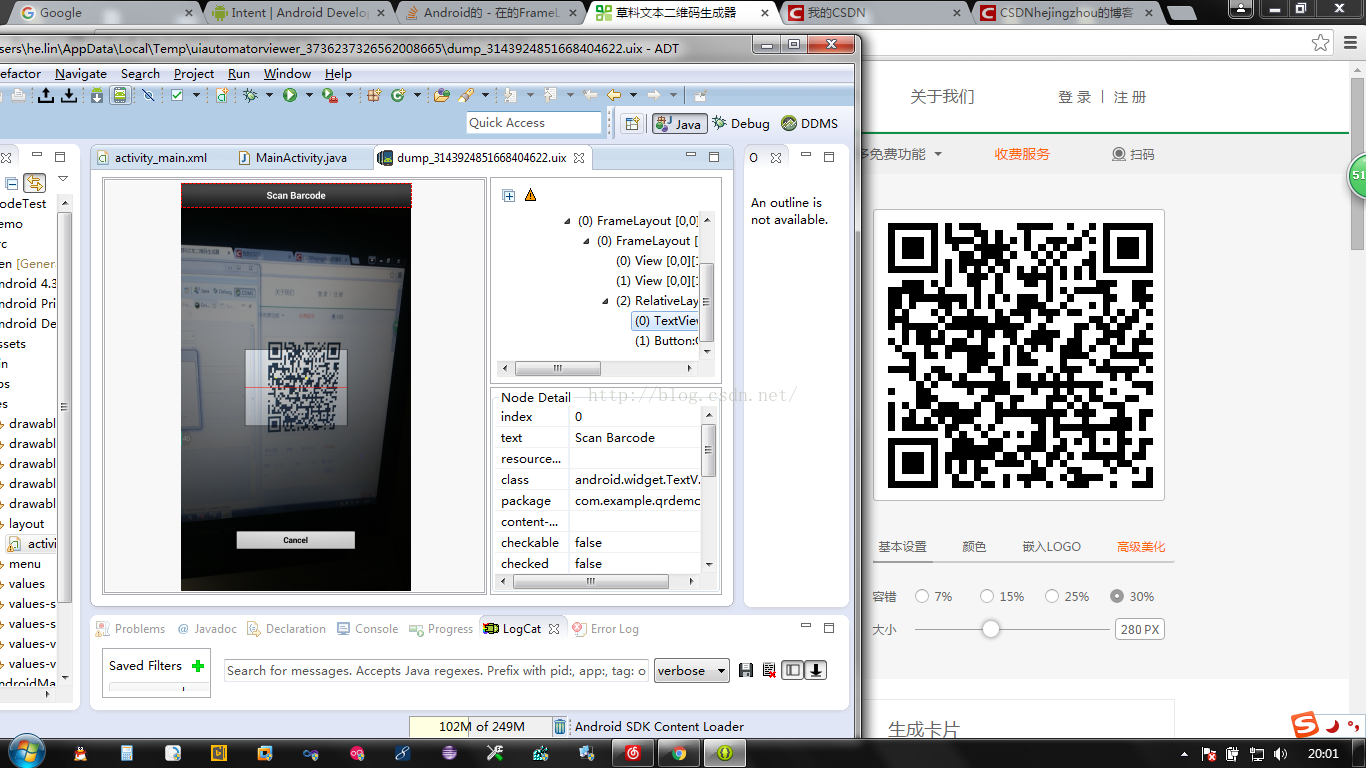Image resolution: width=1366 pixels, height=768 pixels.
Task: Click the New Java Package toolbar icon
Action: [374, 95]
